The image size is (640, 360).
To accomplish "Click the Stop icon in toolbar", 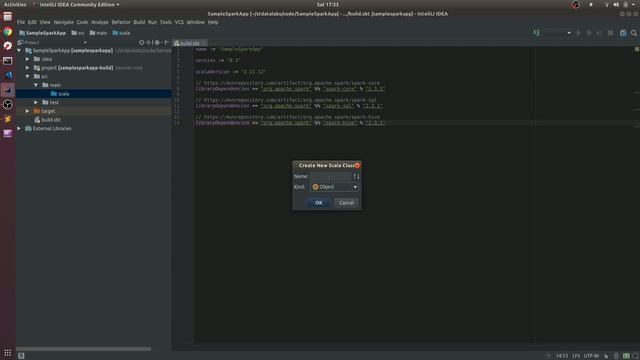I will pyautogui.click(x=610, y=33).
